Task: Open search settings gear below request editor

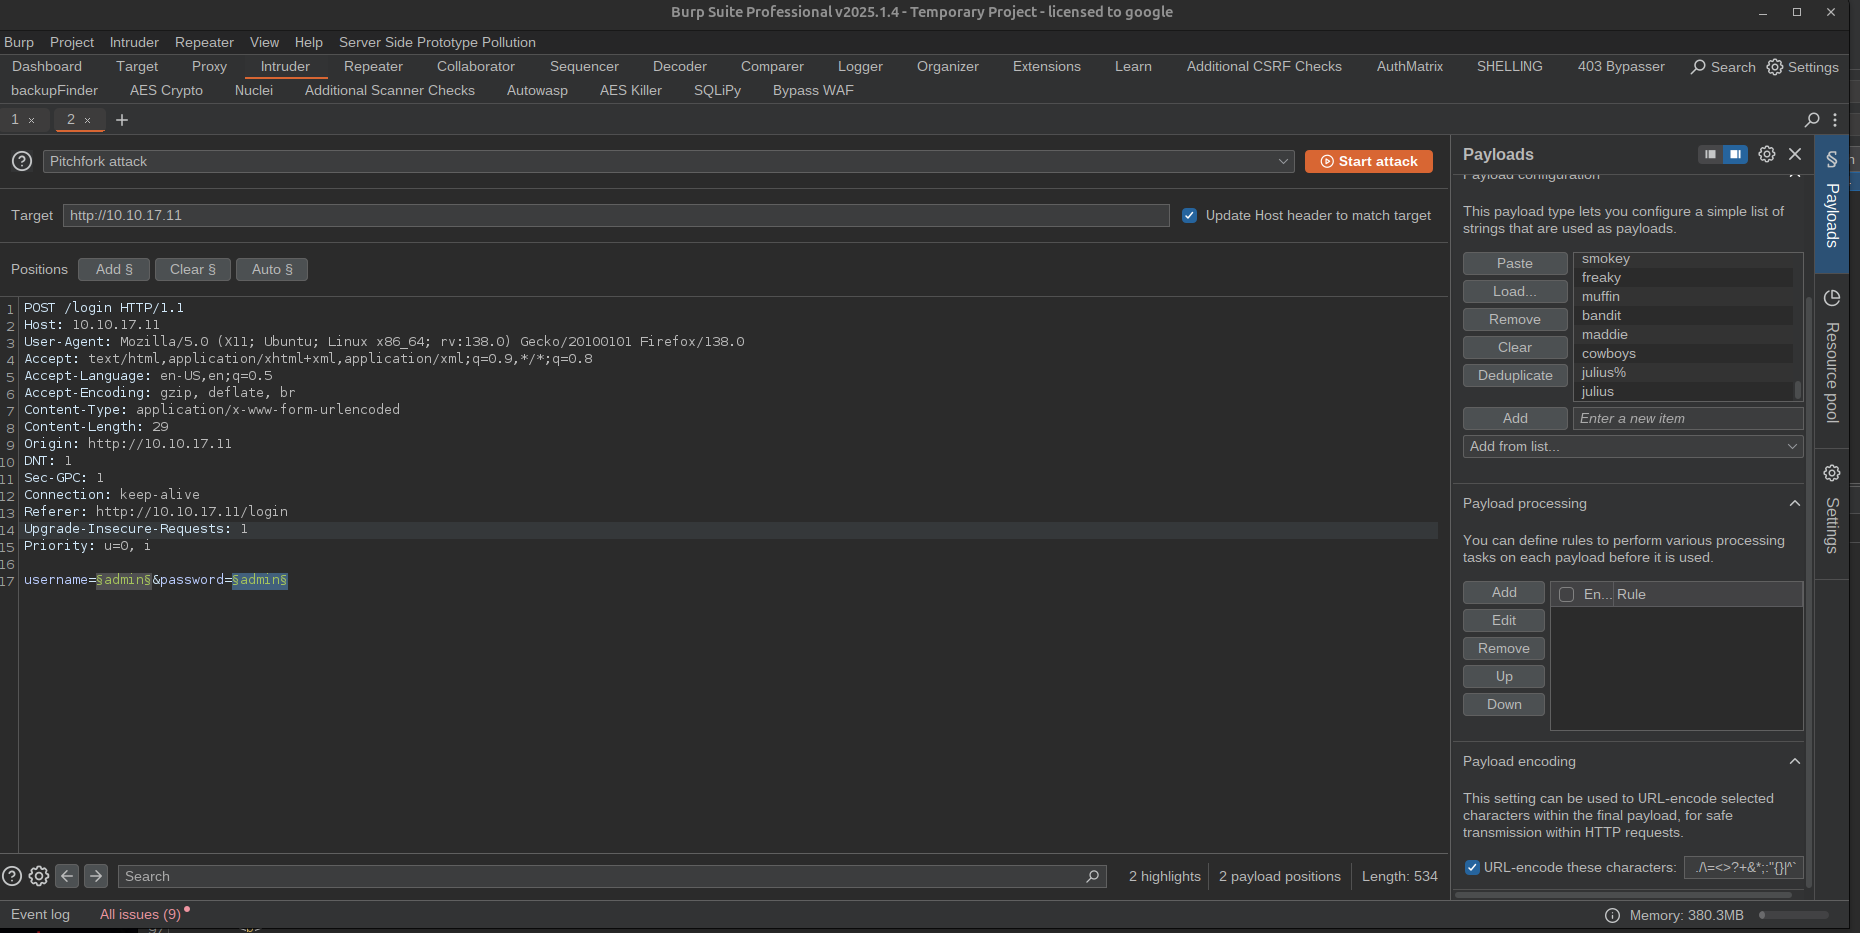Action: (x=39, y=876)
